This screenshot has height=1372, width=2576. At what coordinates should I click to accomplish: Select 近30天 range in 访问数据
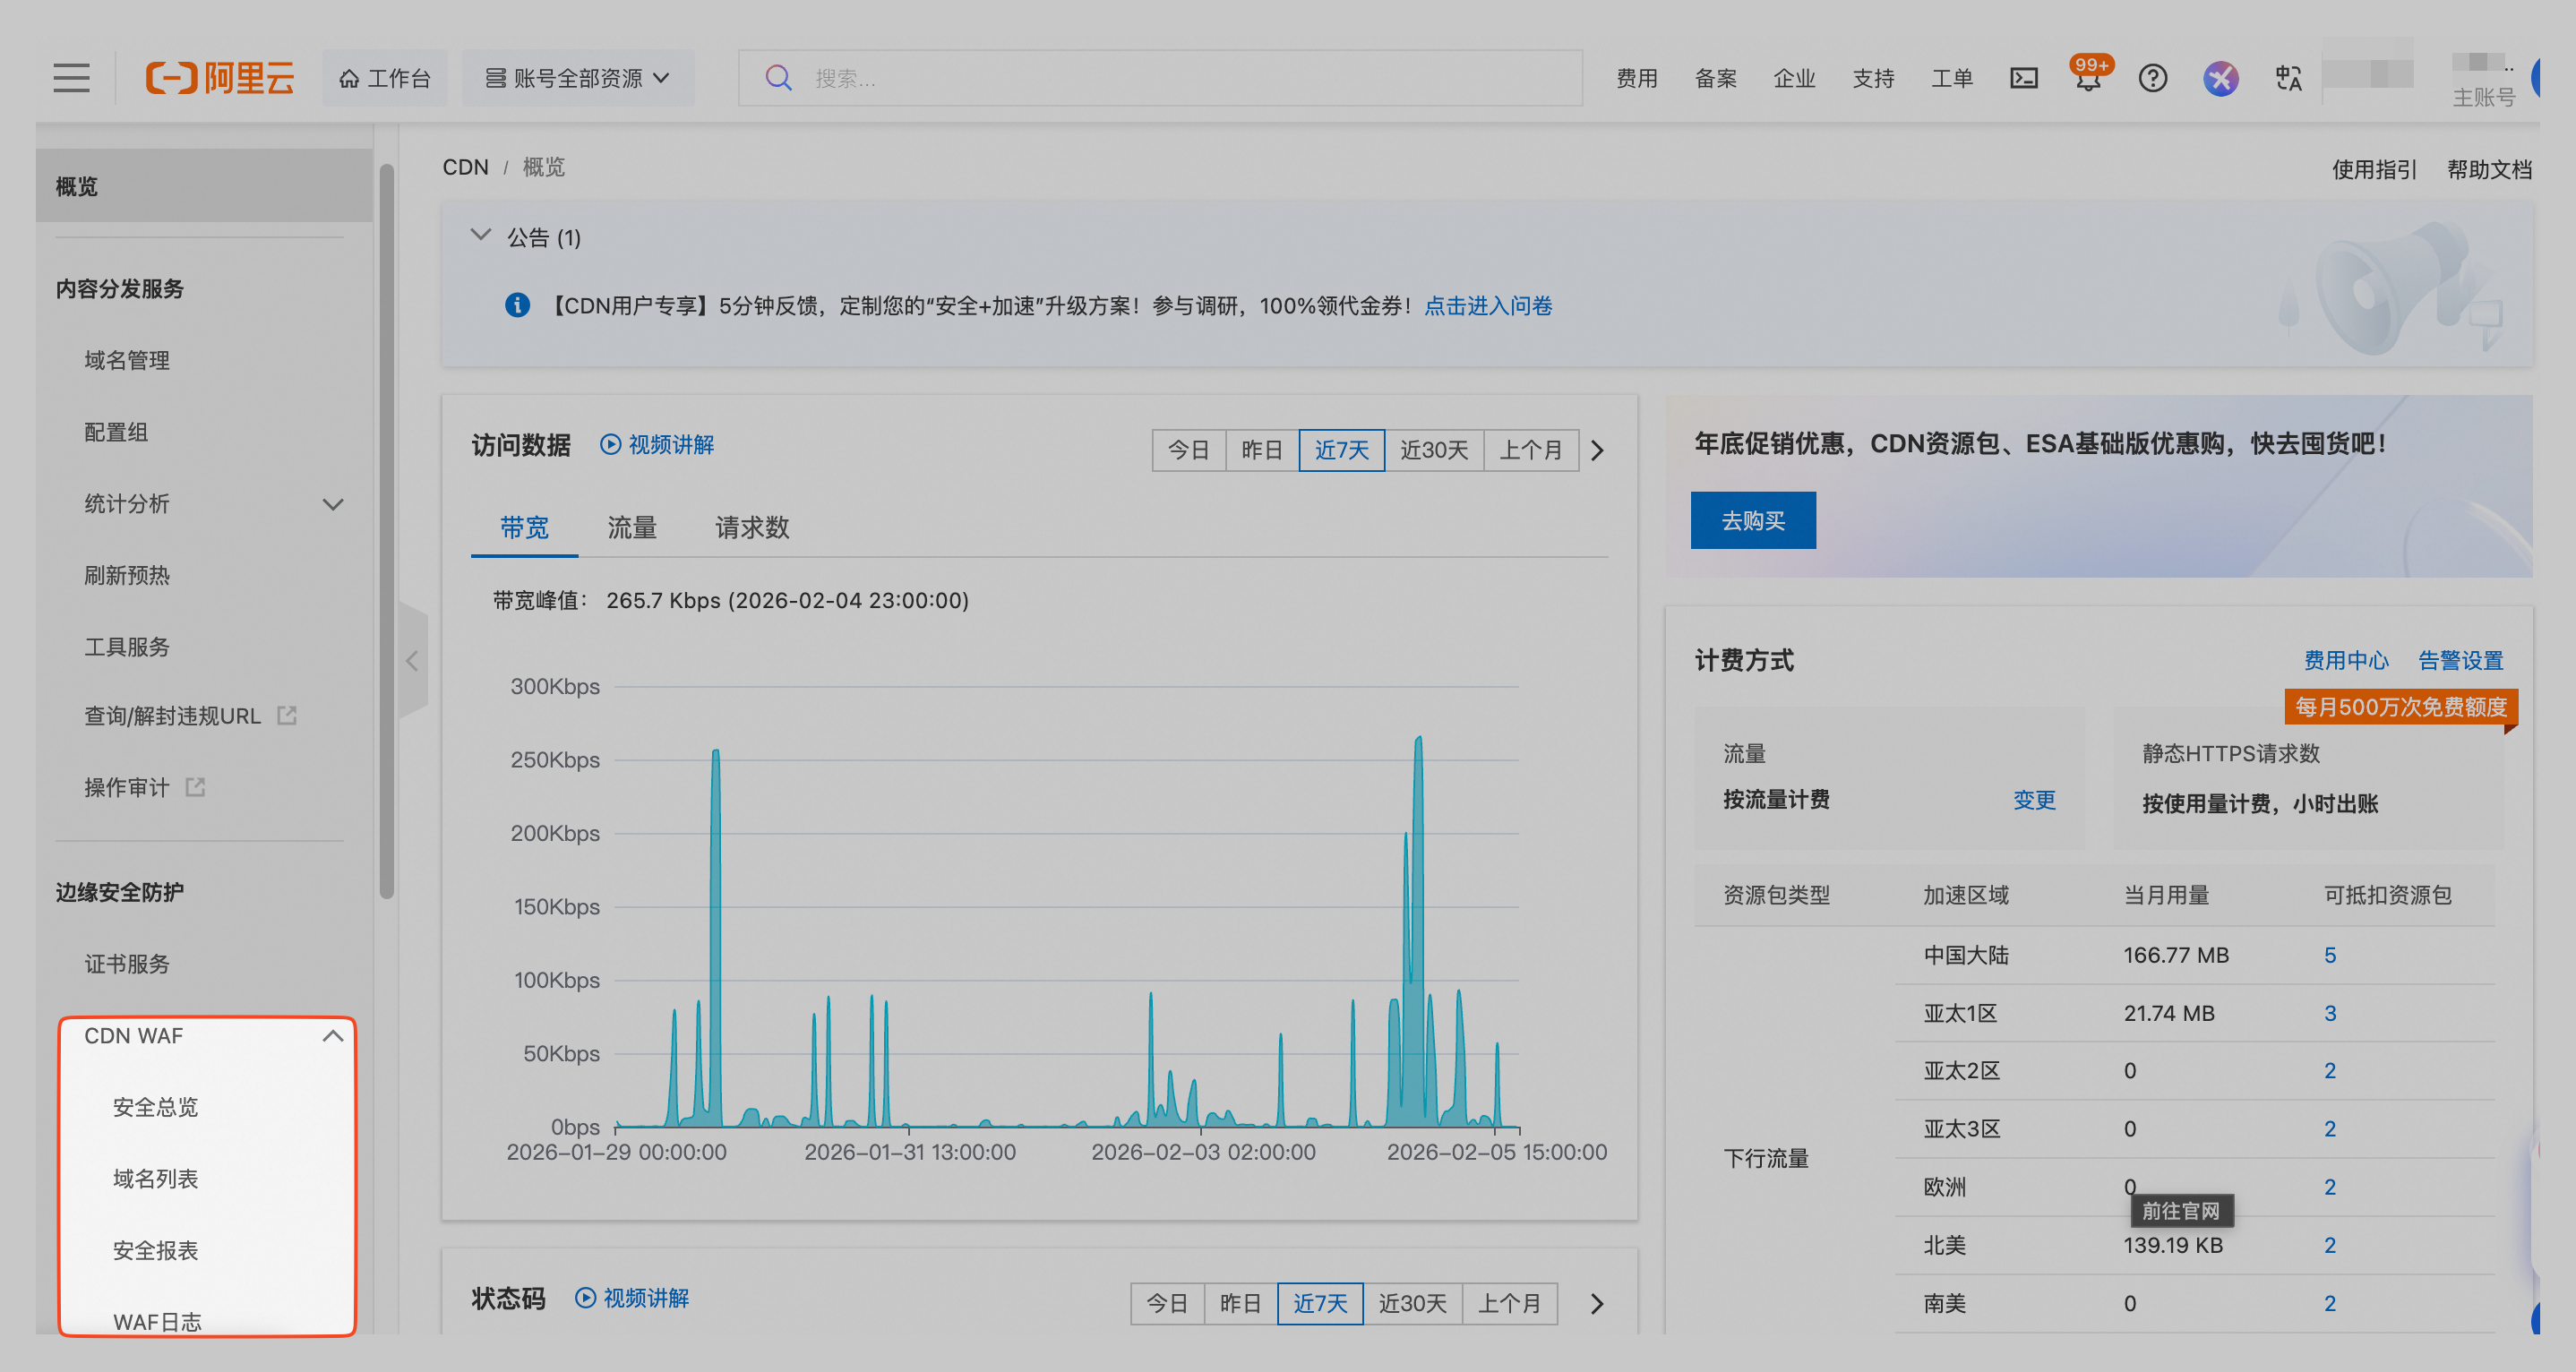coord(1434,451)
